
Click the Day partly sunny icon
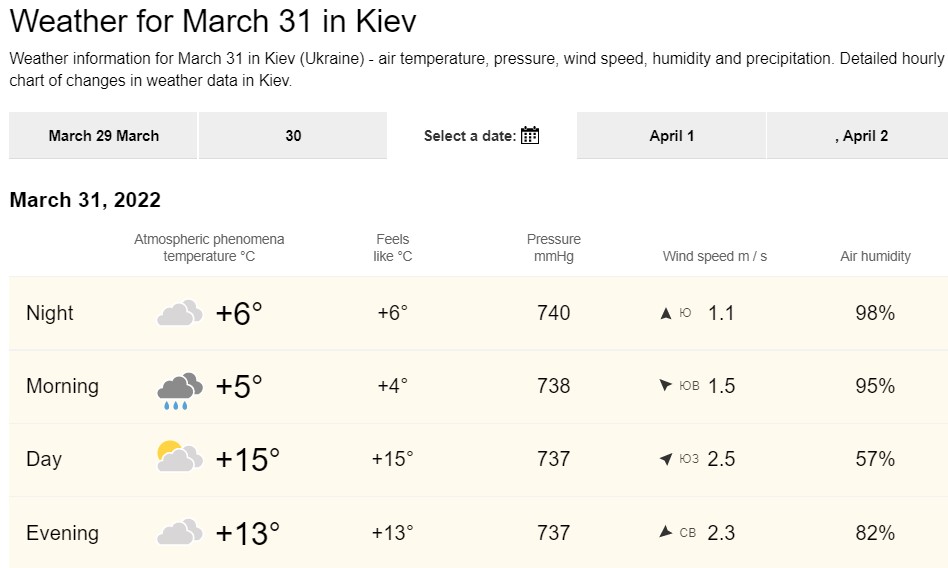(180, 458)
